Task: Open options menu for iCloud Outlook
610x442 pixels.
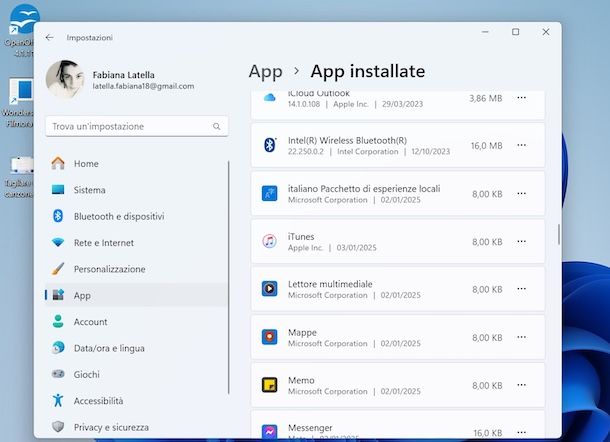Action: 521,98
